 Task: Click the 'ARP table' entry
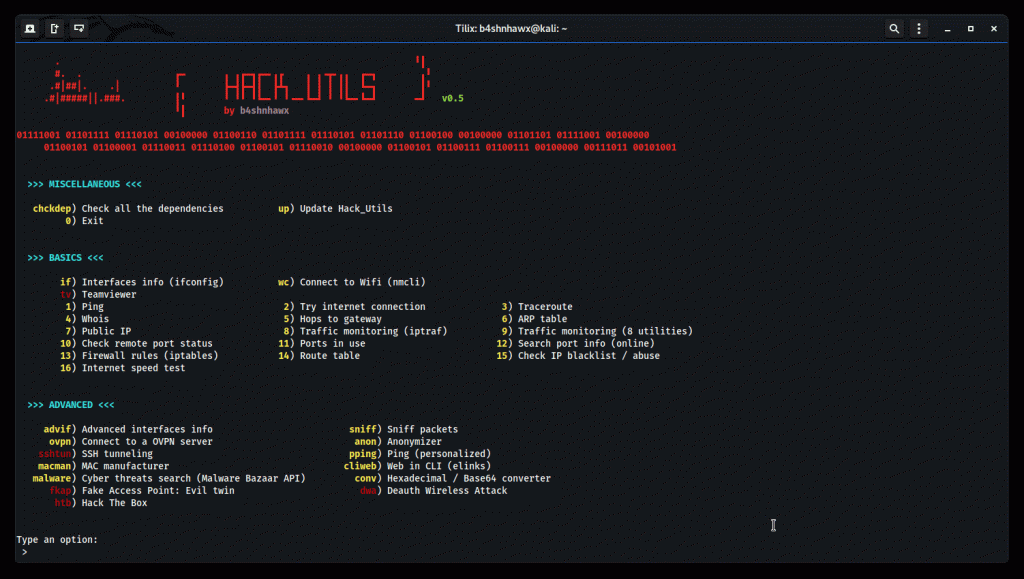(x=543, y=319)
